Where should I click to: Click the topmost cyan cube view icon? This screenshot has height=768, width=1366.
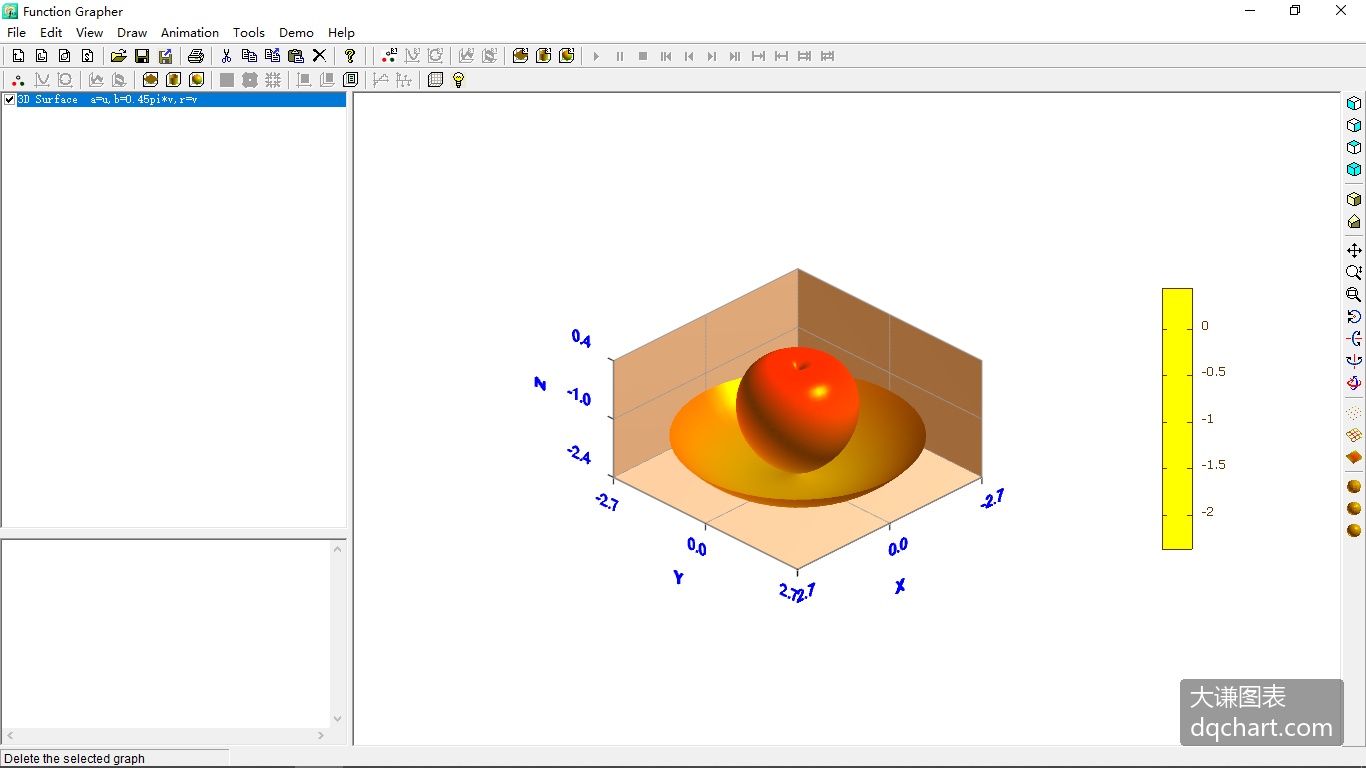pos(1354,103)
